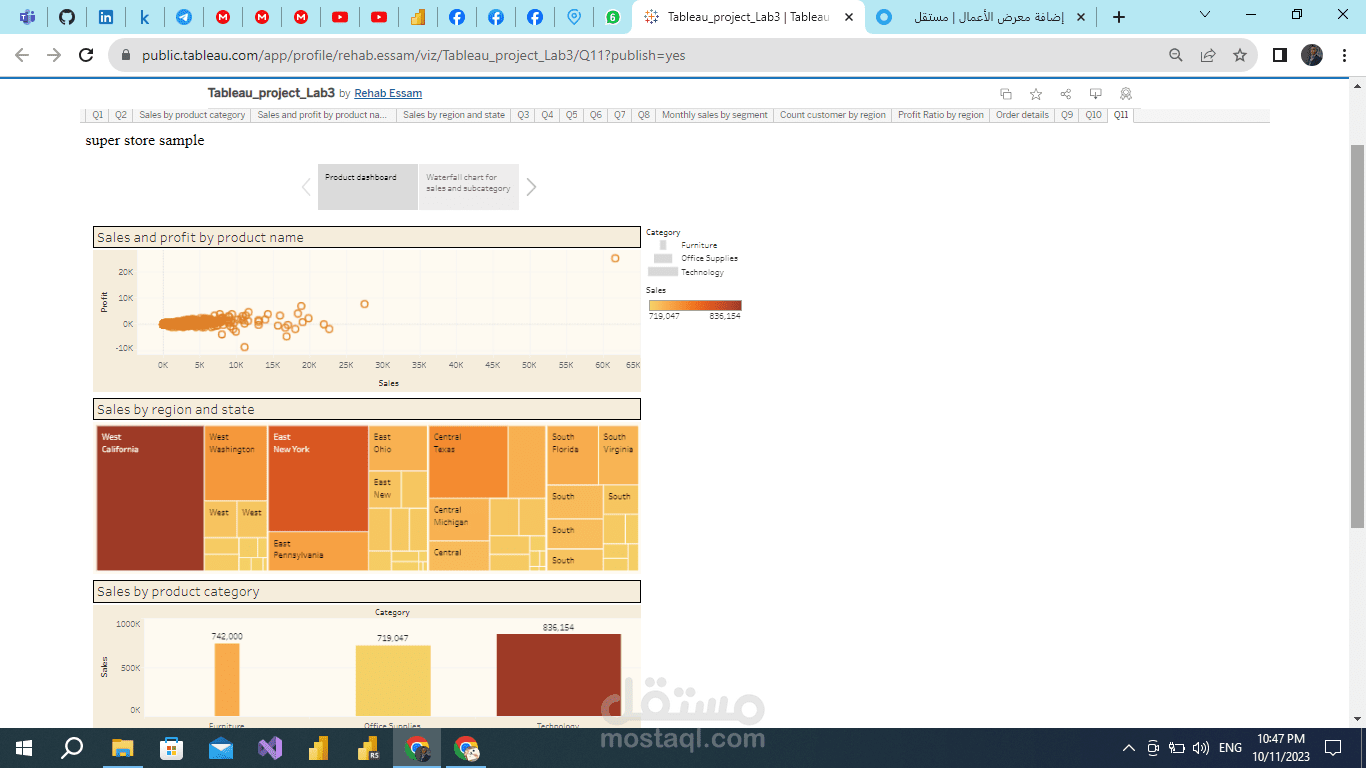Image resolution: width=1366 pixels, height=768 pixels.
Task: Favorite this Tableau viz with the star
Action: (1036, 94)
